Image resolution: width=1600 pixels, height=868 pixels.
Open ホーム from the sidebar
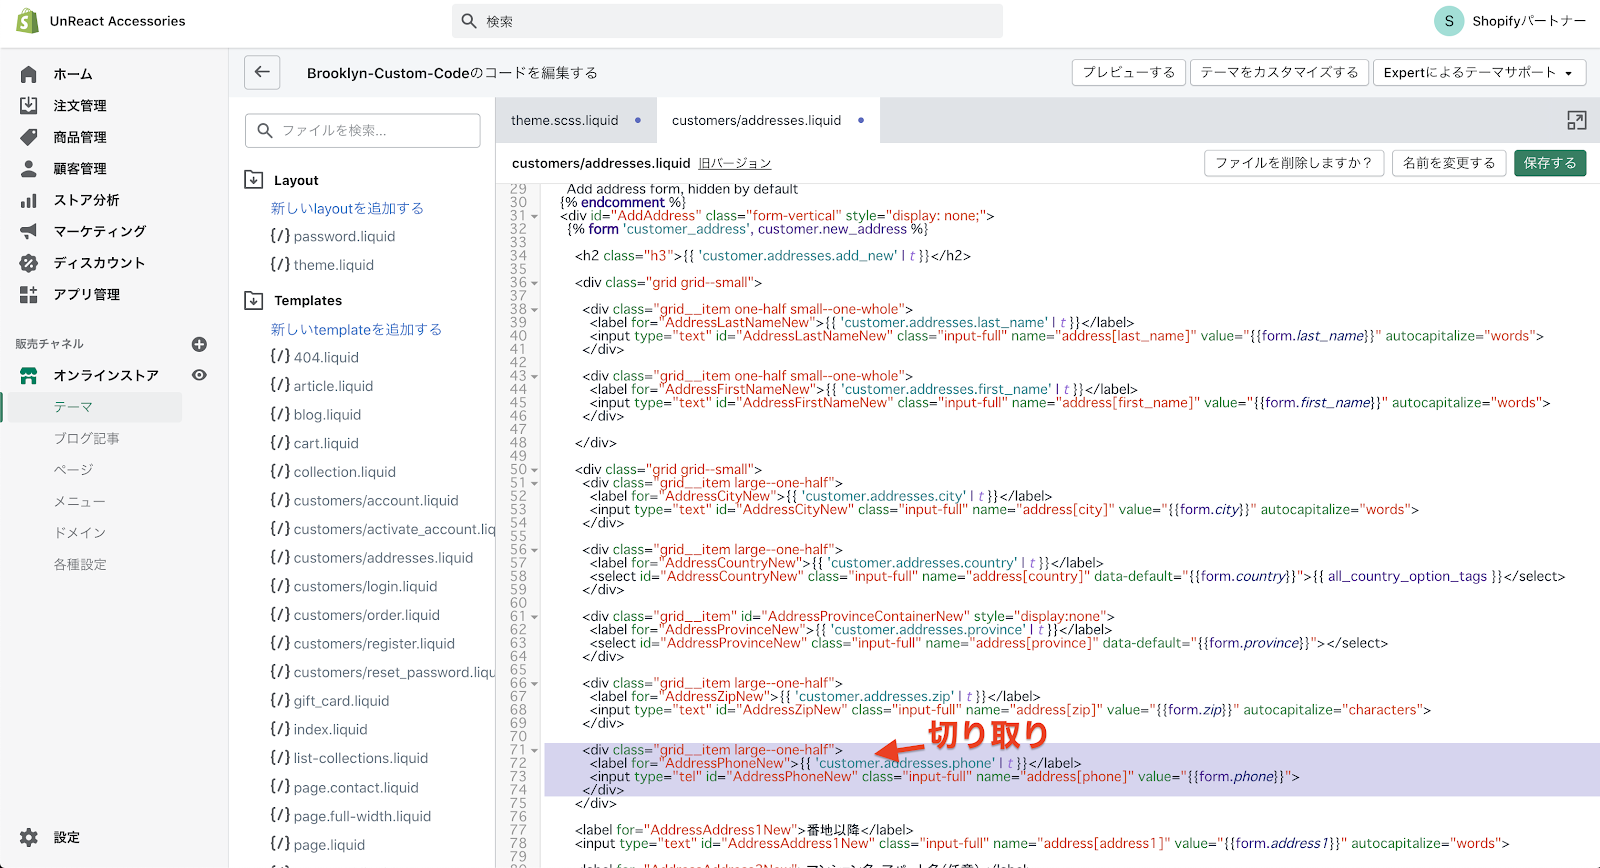pos(73,74)
